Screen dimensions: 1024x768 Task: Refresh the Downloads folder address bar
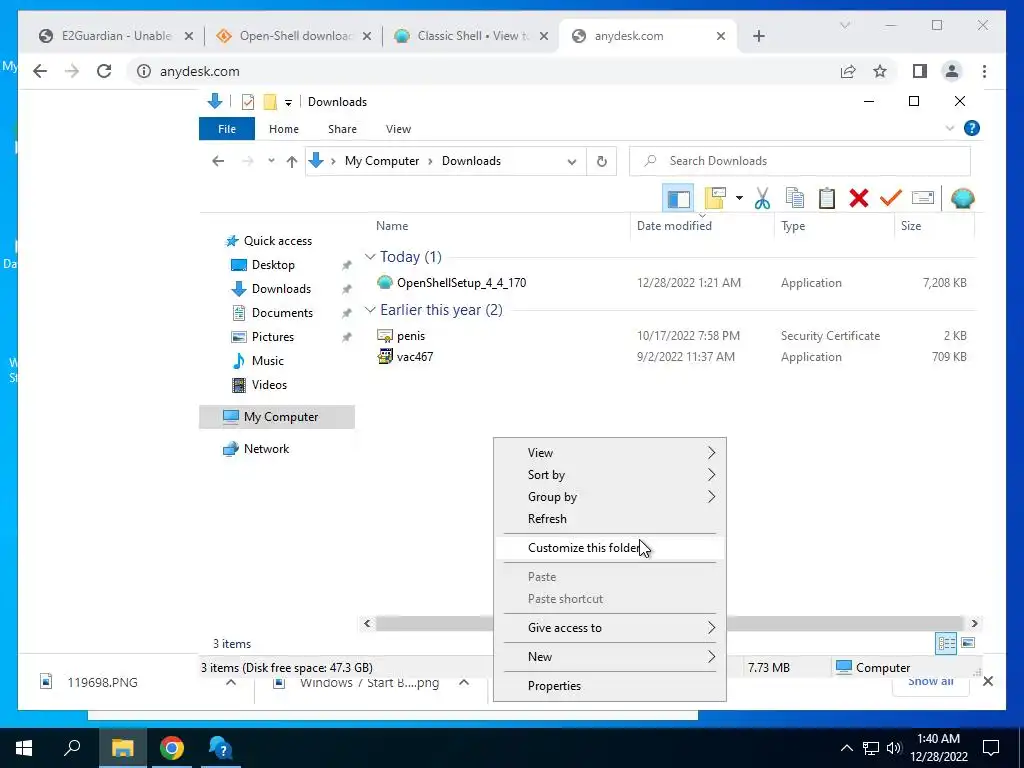pyautogui.click(x=601, y=161)
